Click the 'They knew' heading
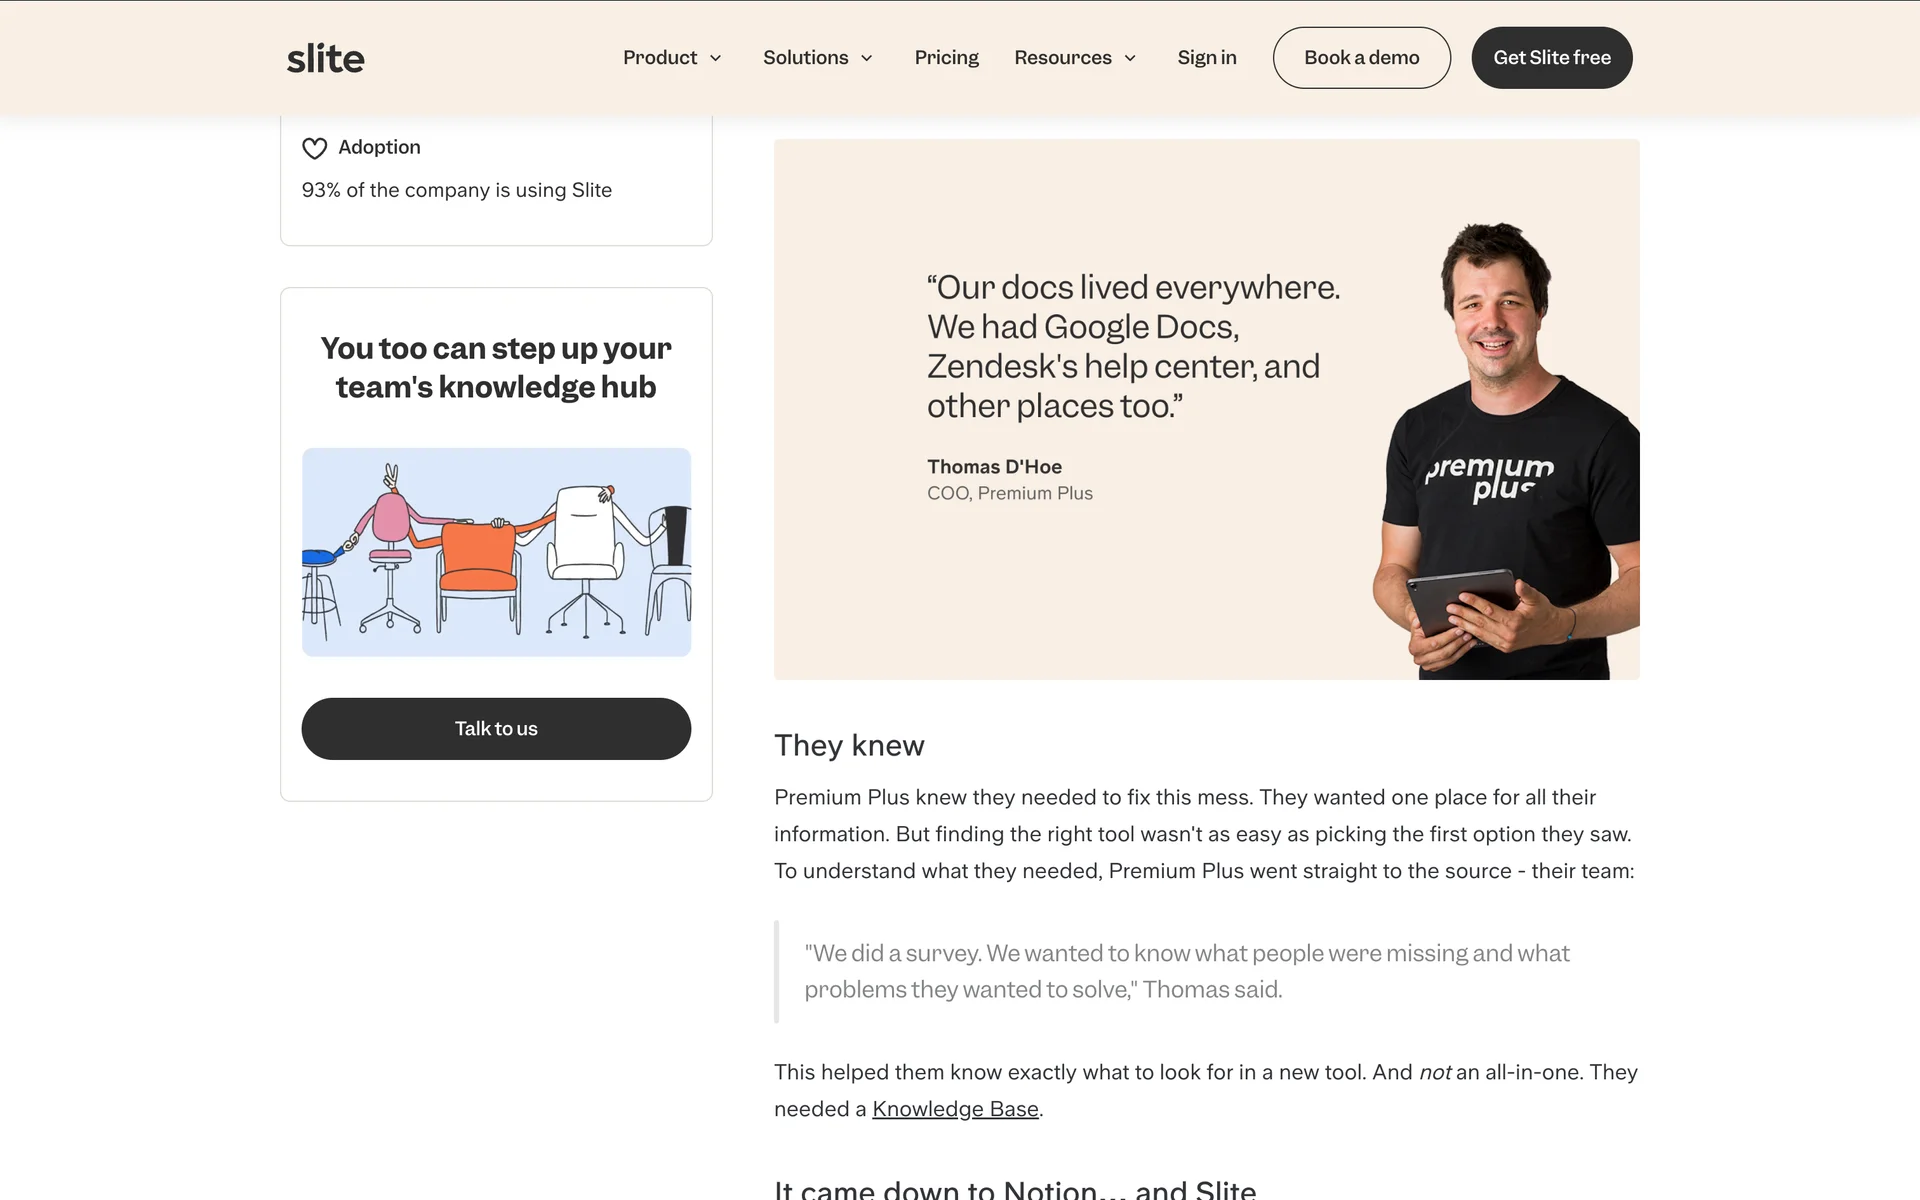The height and width of the screenshot is (1200, 1920). 849,745
